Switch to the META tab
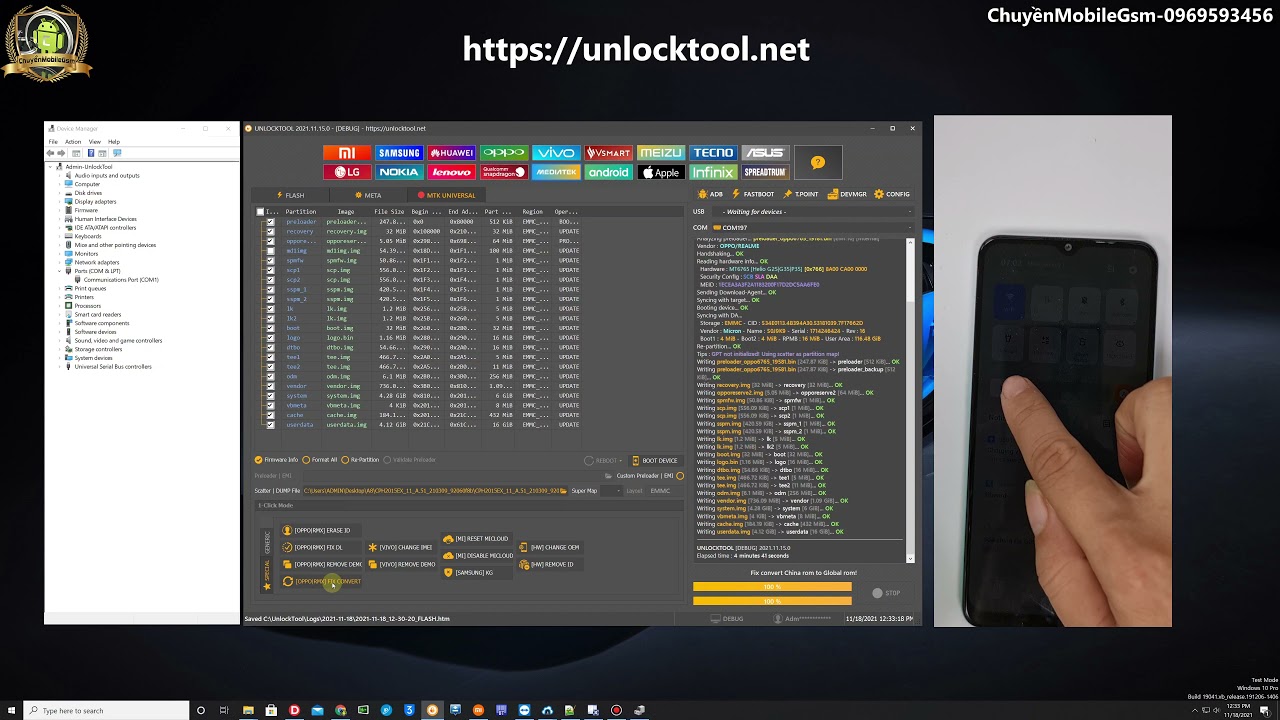The image size is (1280, 720). coord(368,195)
